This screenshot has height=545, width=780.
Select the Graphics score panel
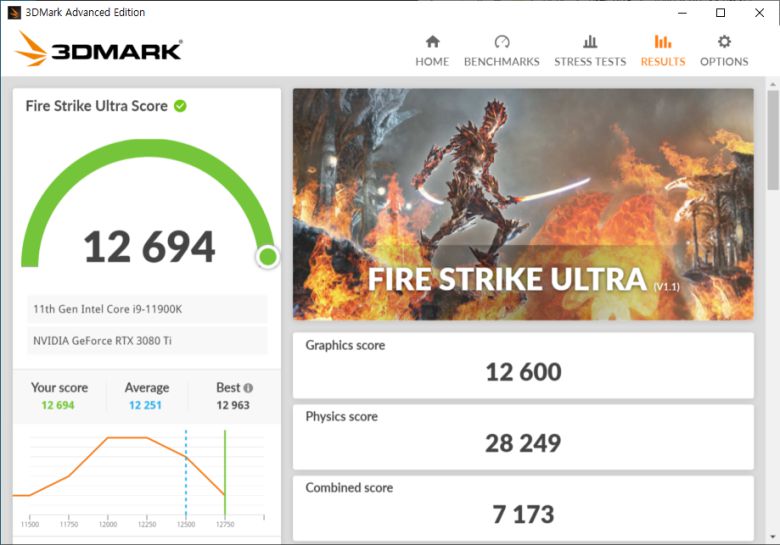point(523,363)
